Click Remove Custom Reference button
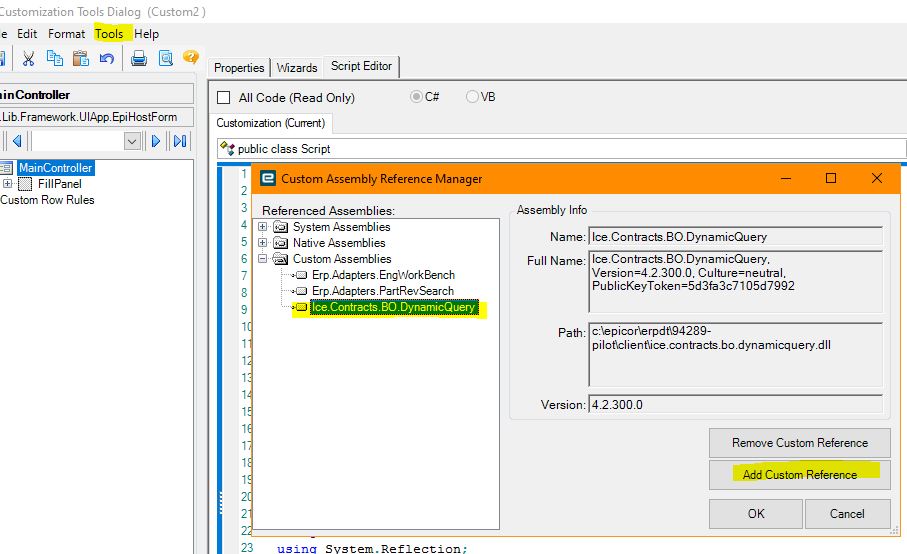 pyautogui.click(x=799, y=443)
